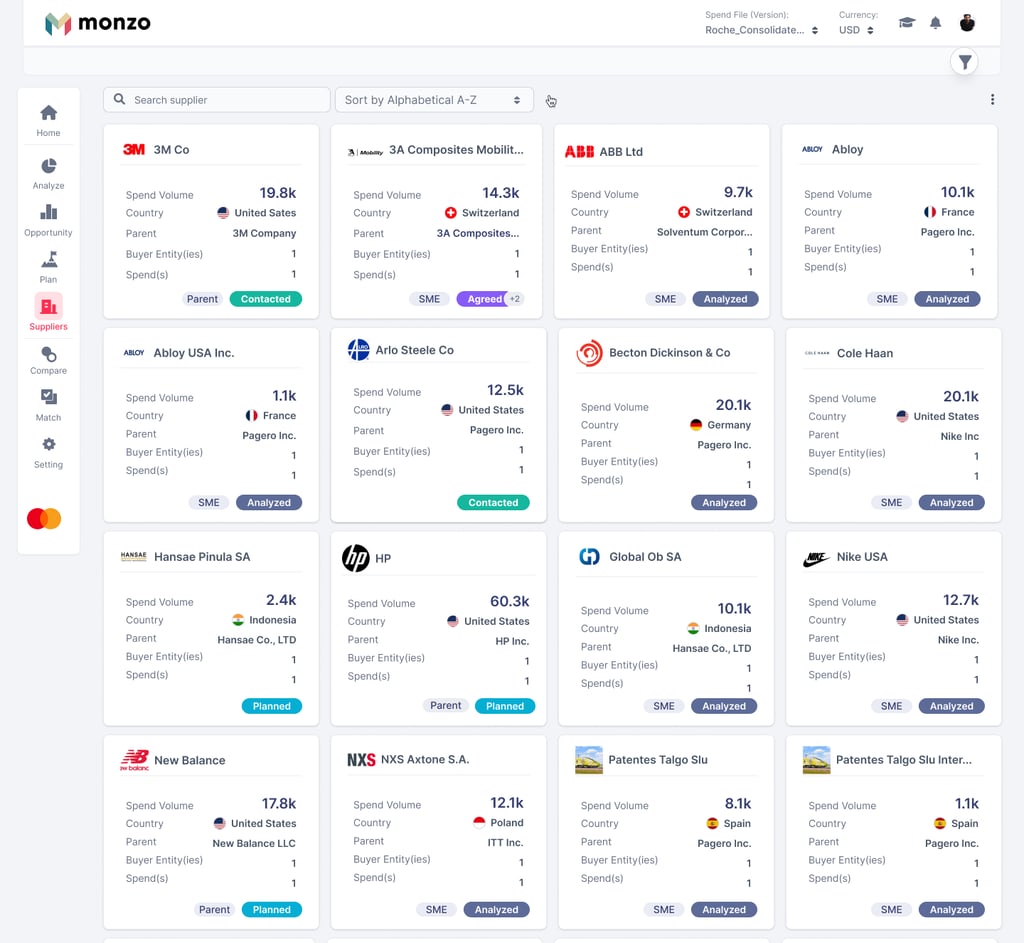The height and width of the screenshot is (943, 1024).
Task: Click the 3M Co logo
Action: [x=134, y=150]
